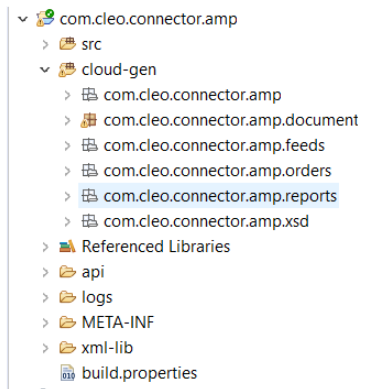Expand the com.cleo.connector.amp.xsd package arrow

[68, 222]
